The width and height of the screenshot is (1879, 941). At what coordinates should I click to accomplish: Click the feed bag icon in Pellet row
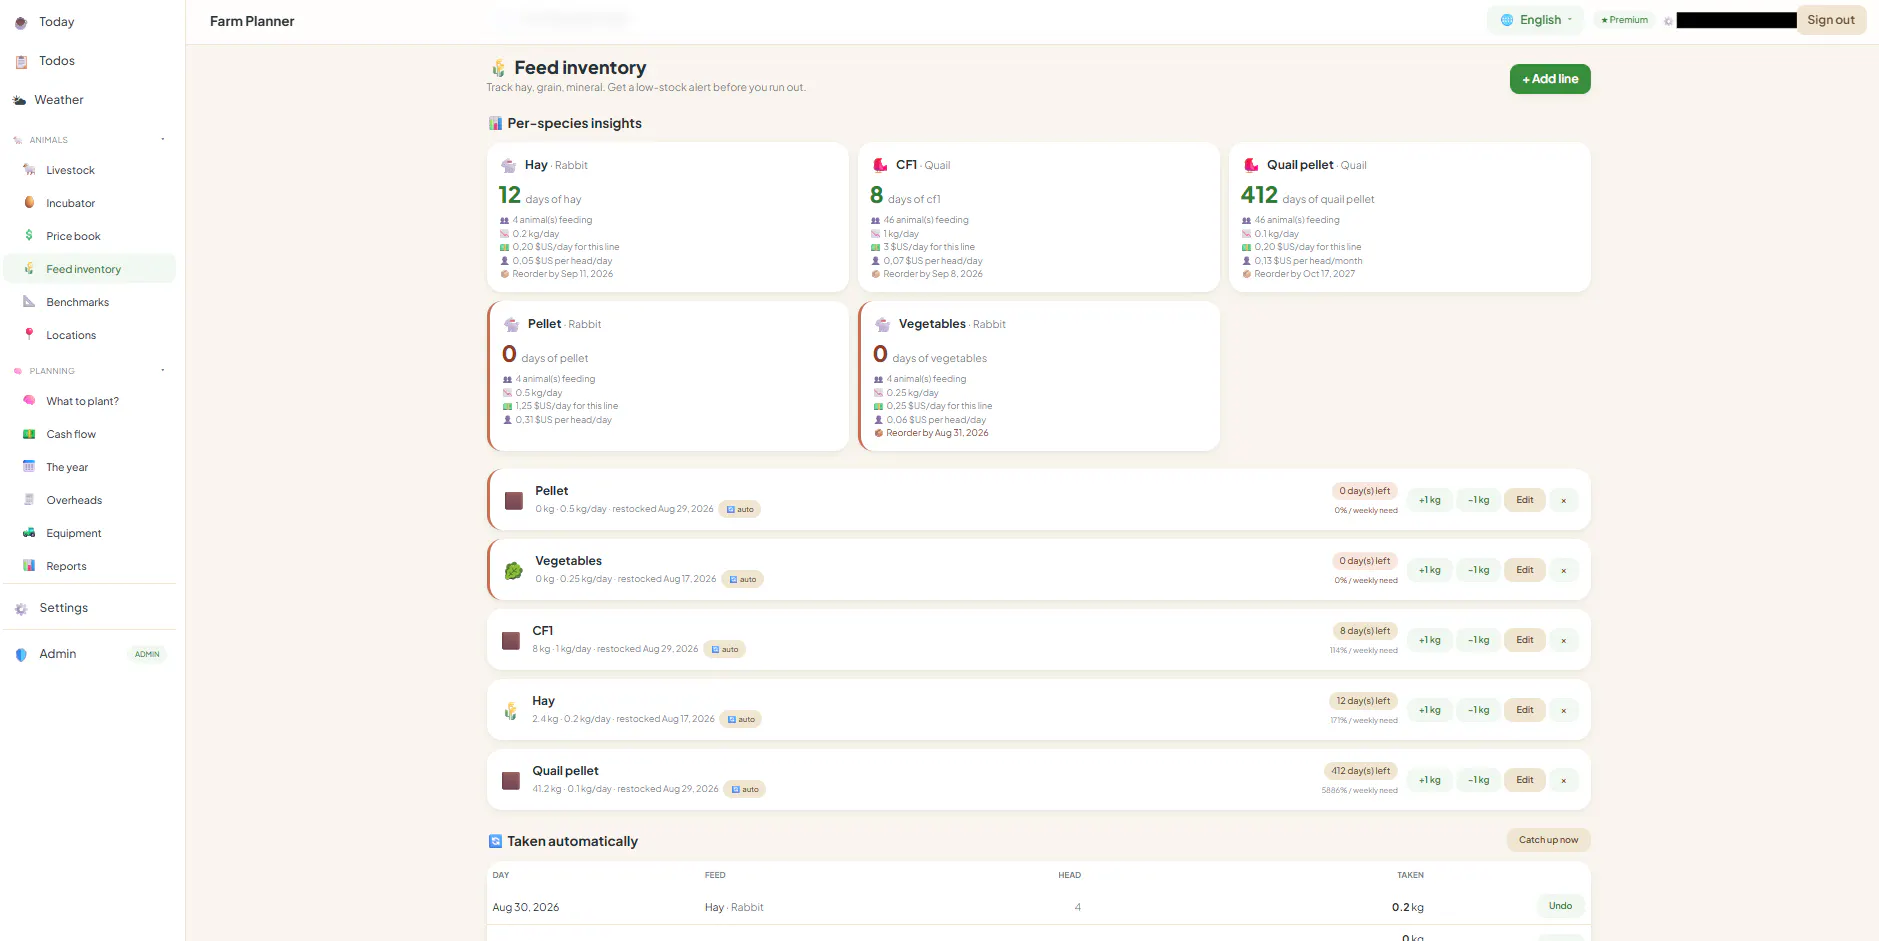514,500
